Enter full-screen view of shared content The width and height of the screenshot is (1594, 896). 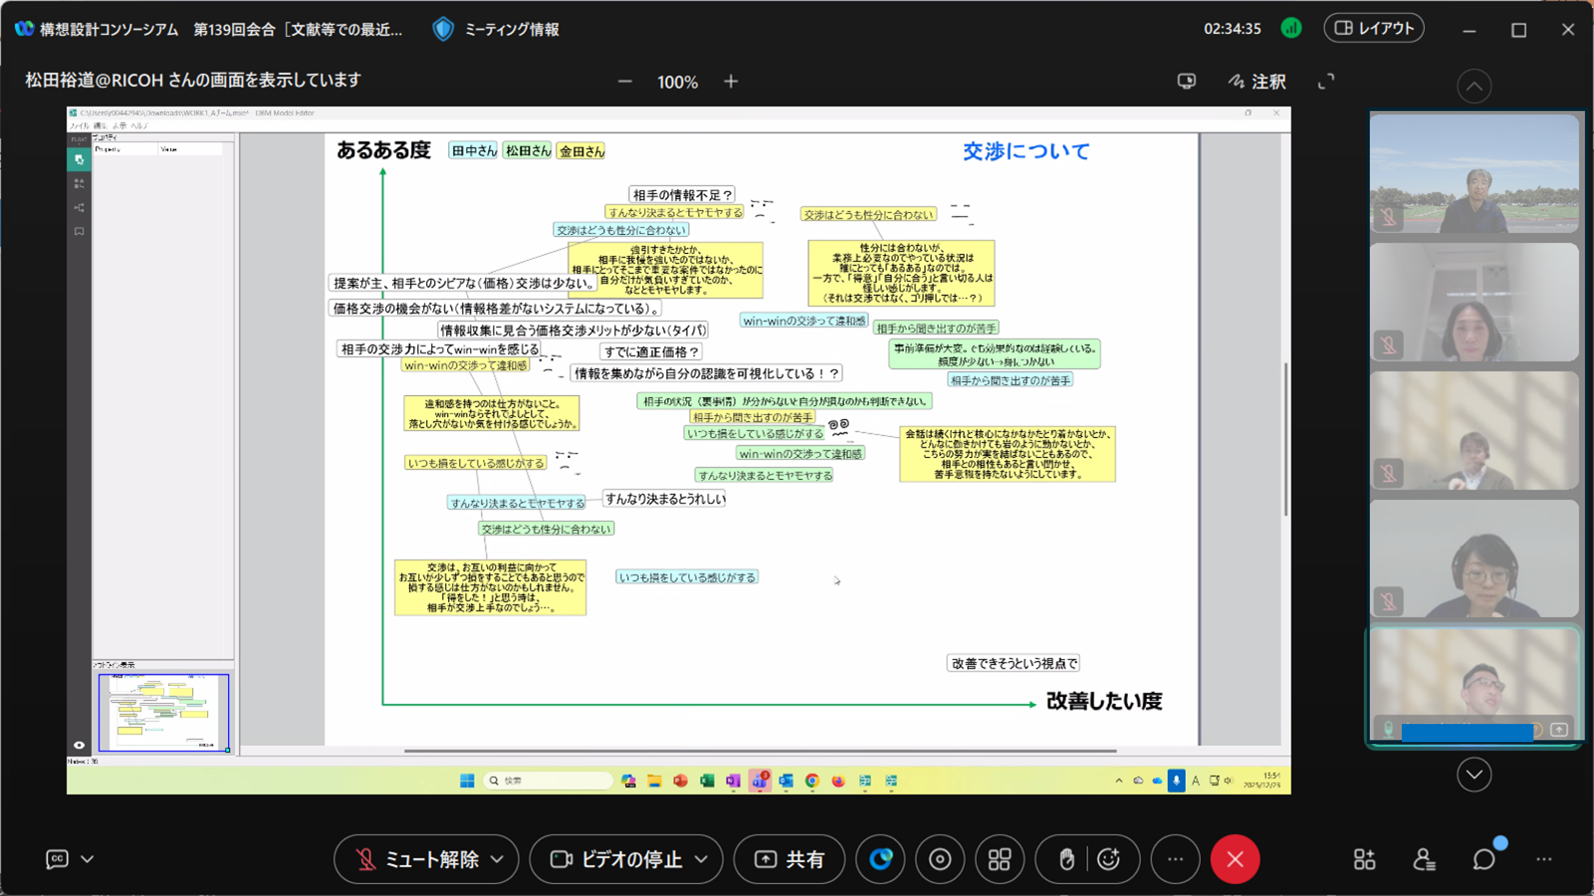tap(1326, 82)
